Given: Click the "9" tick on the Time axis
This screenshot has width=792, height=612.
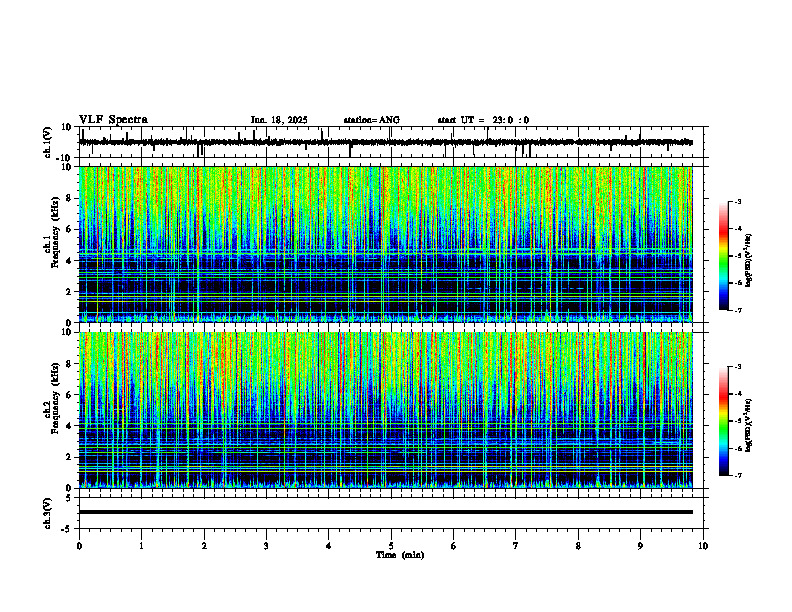Looking at the screenshot, I should 640,546.
